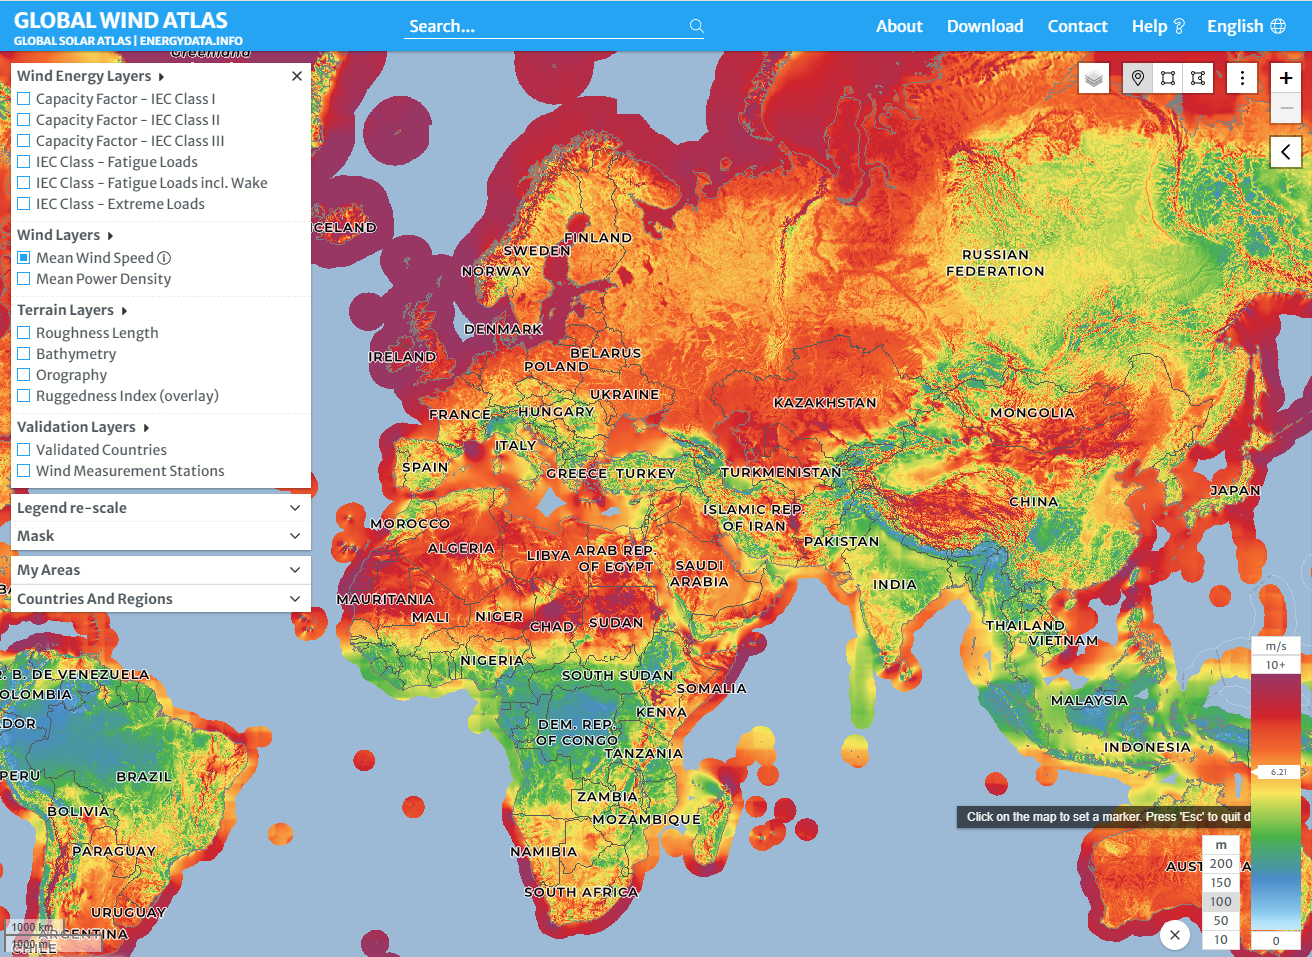Click the search magnifier icon

coord(696,26)
